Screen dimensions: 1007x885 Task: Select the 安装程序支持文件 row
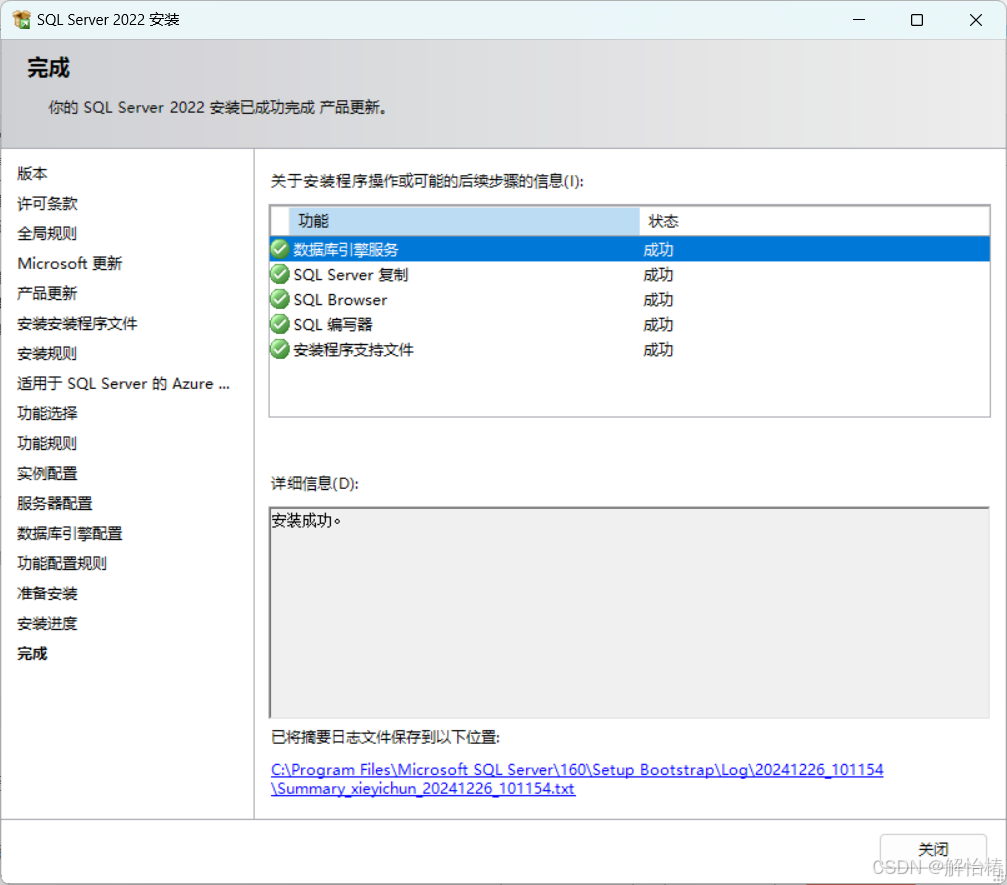(x=630, y=349)
